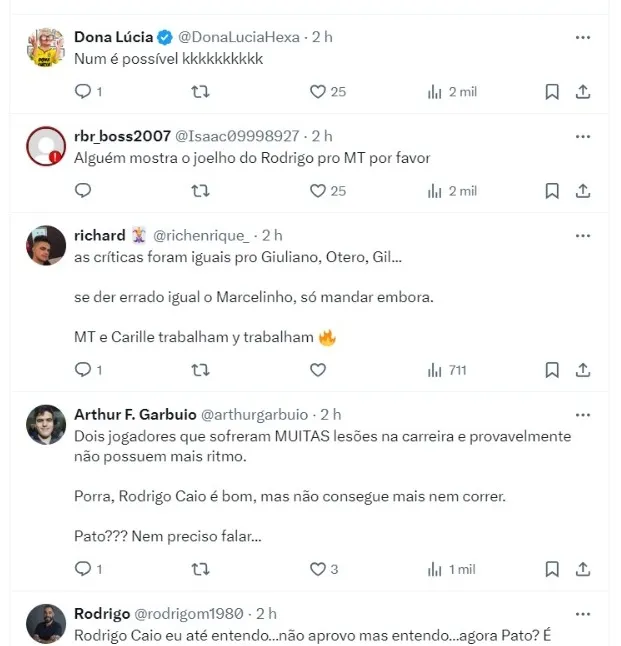The width and height of the screenshot is (621, 646).
Task: Open richard's display name link
Action: click(x=98, y=236)
